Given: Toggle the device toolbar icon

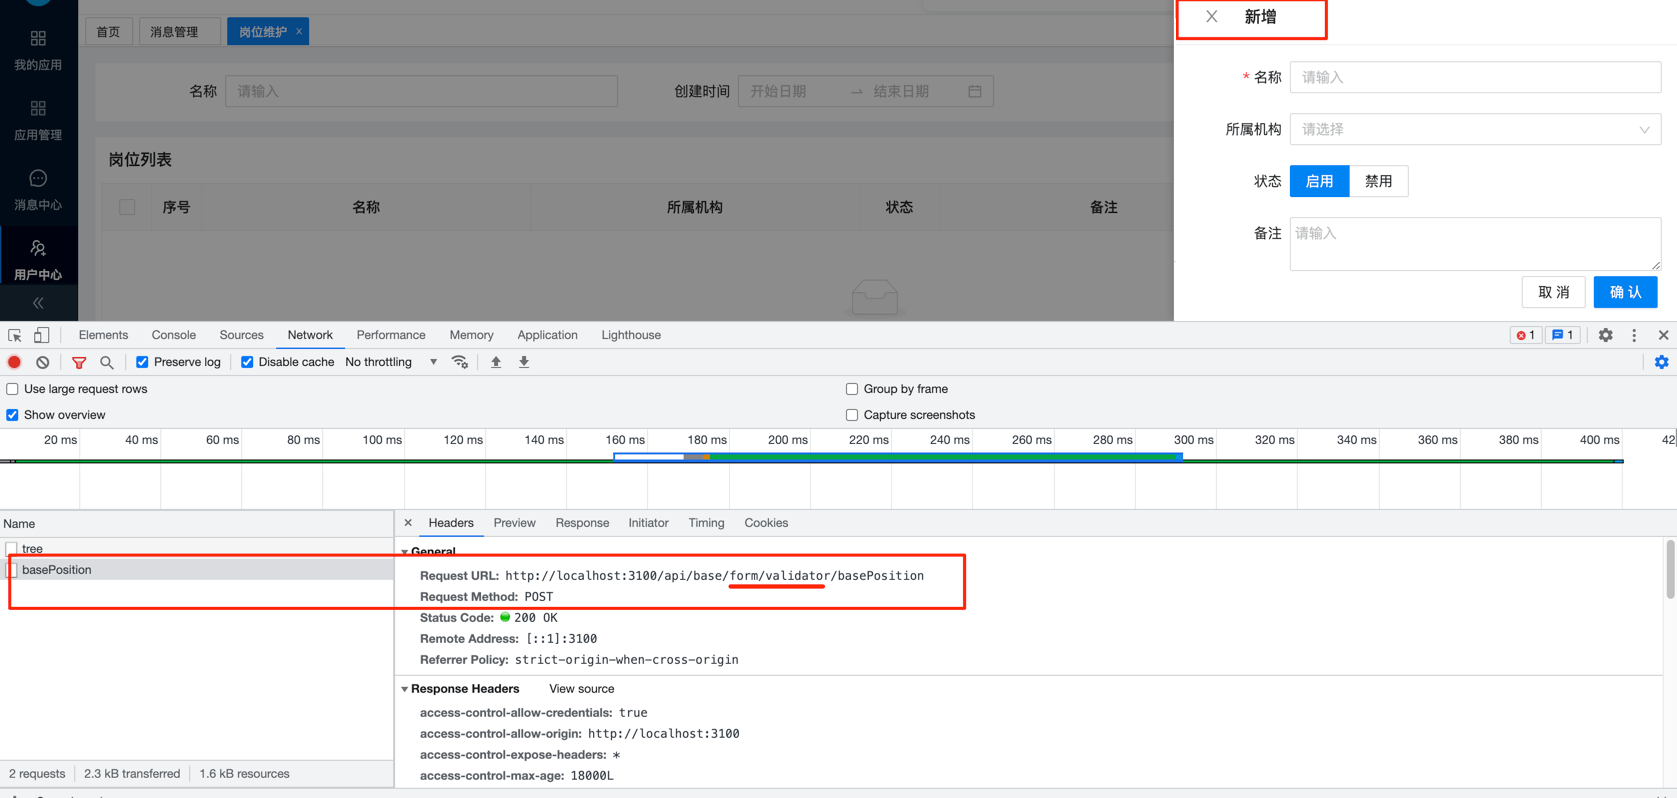Looking at the screenshot, I should point(41,335).
